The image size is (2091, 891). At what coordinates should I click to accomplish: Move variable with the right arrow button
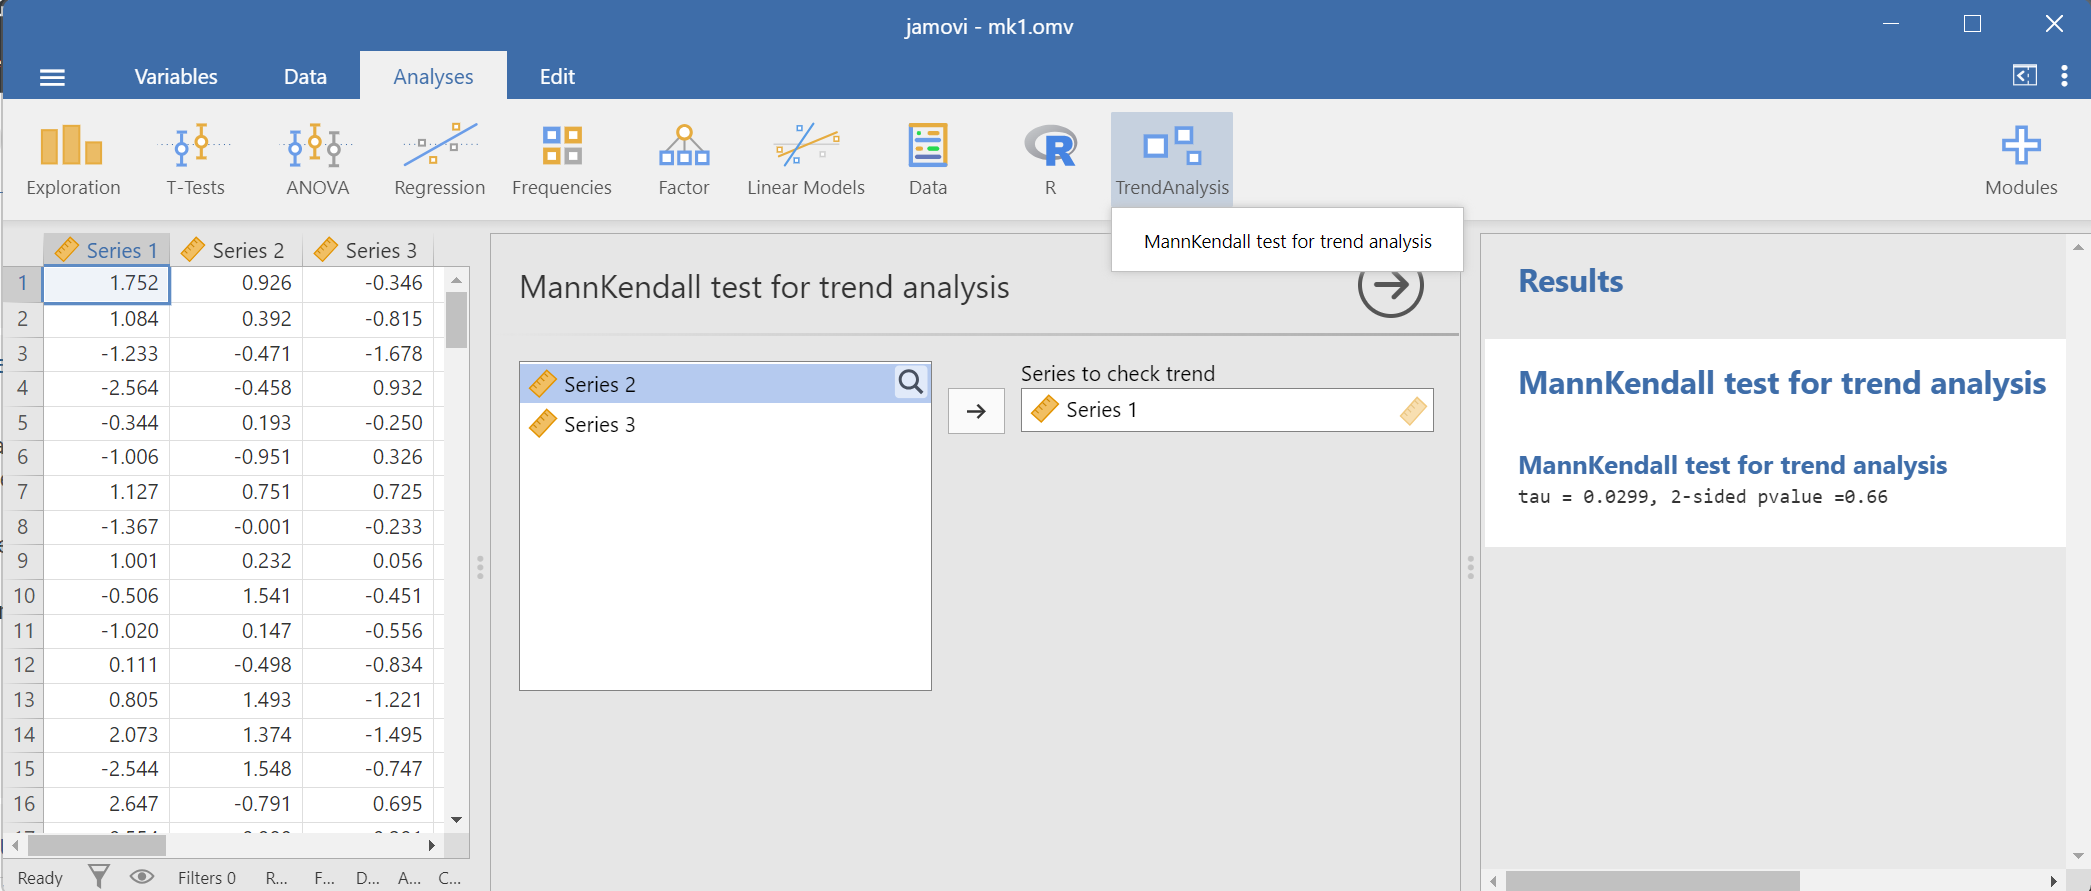click(976, 411)
